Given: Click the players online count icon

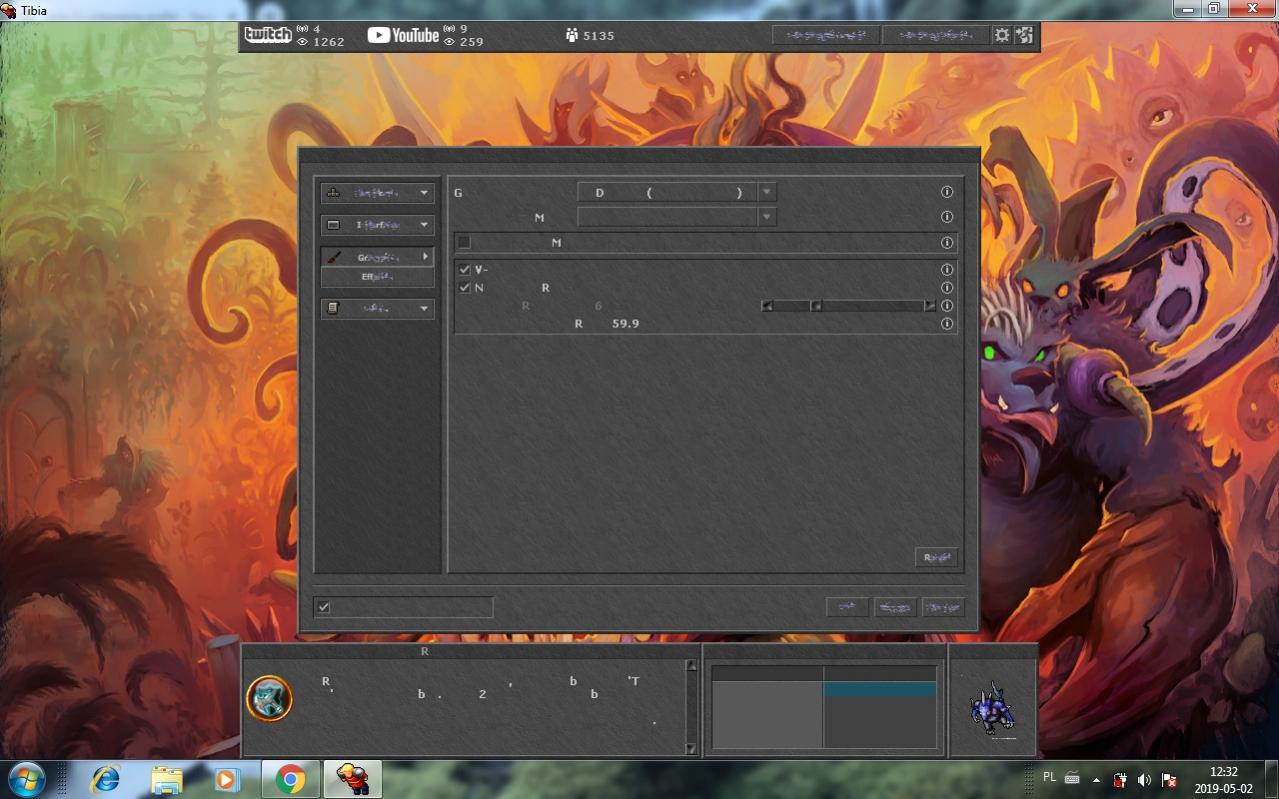Looking at the screenshot, I should click(572, 36).
